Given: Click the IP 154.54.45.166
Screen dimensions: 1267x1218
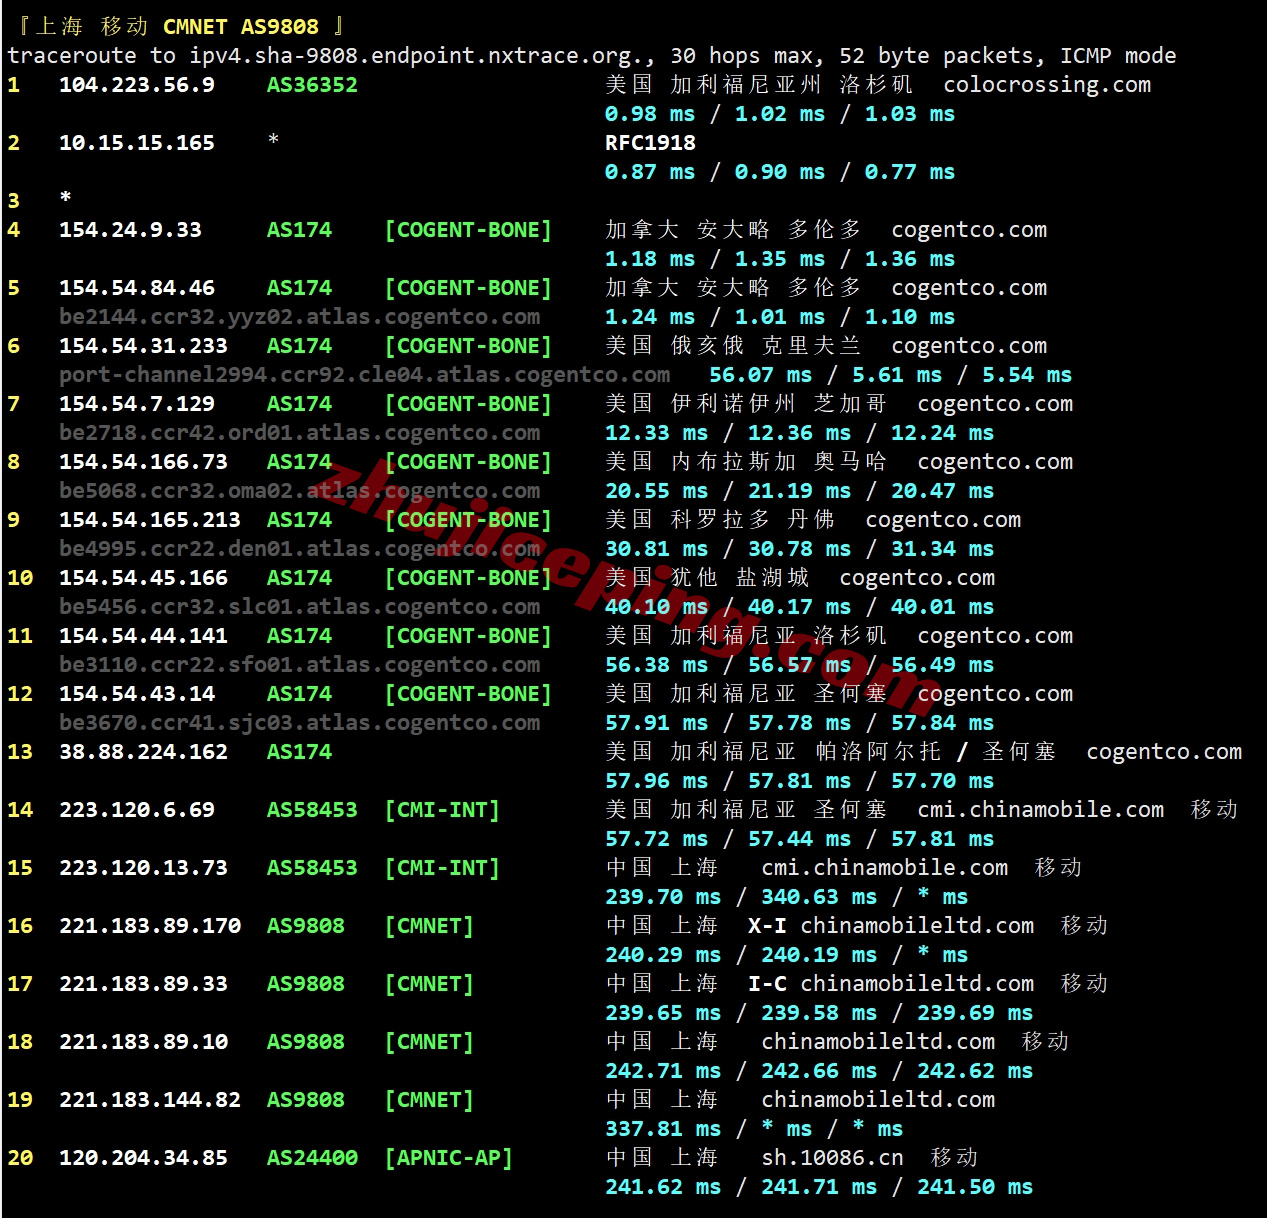Looking at the screenshot, I should tap(143, 578).
